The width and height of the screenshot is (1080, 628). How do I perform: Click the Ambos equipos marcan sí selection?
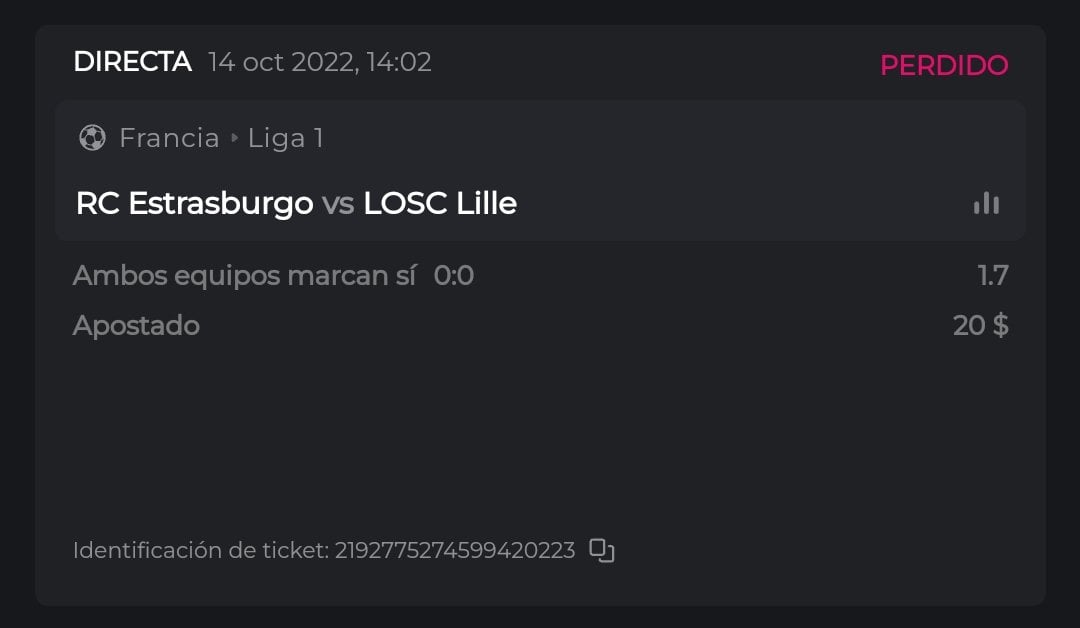244,276
